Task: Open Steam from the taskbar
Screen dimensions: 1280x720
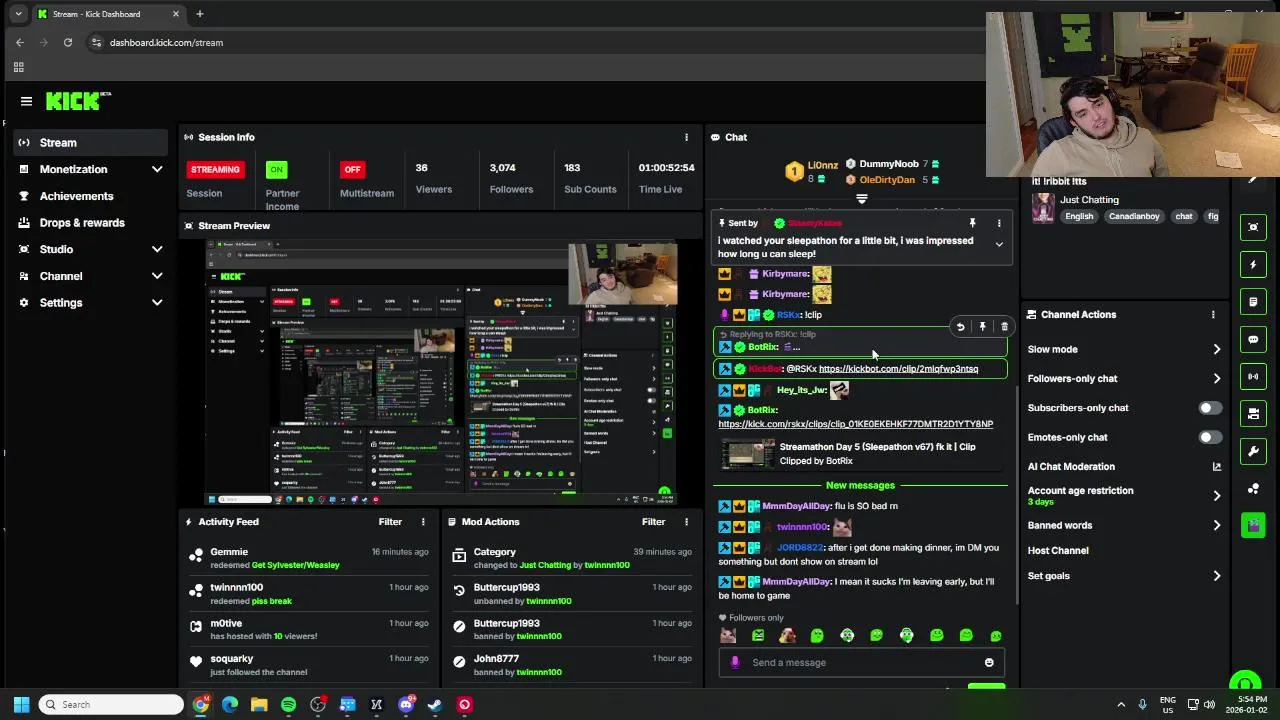Action: [x=435, y=705]
